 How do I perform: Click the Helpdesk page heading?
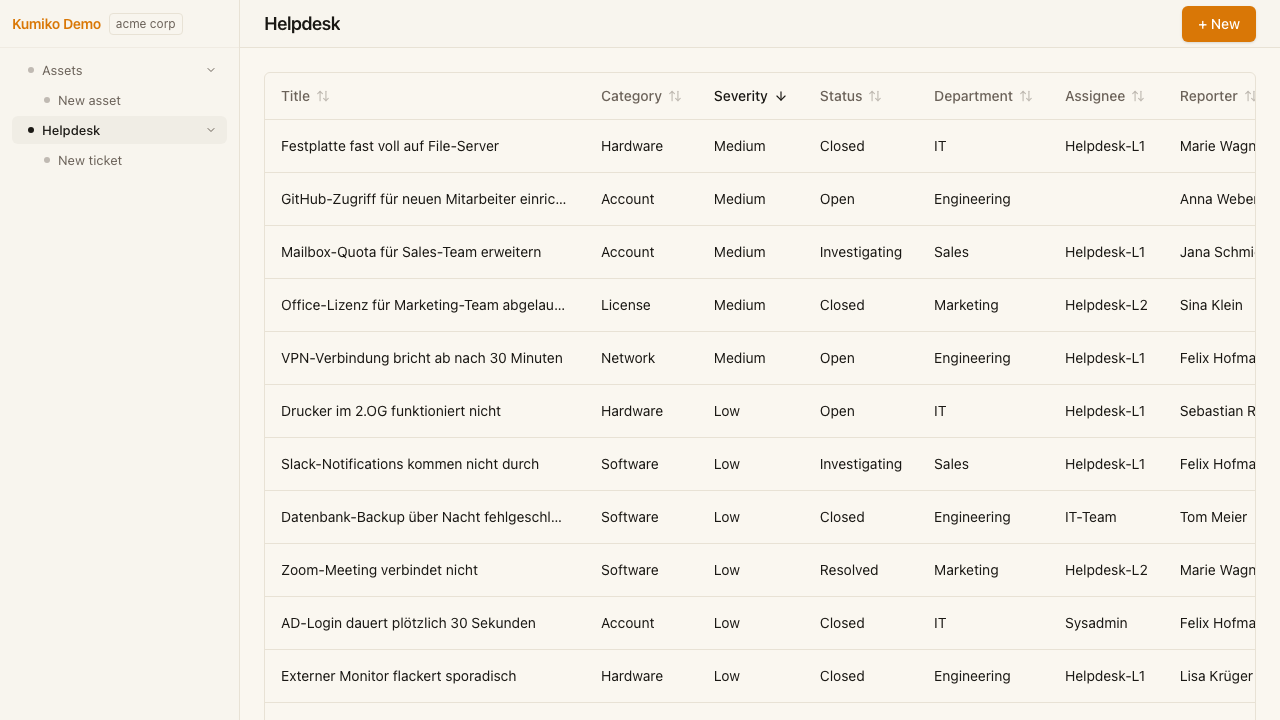coord(302,24)
